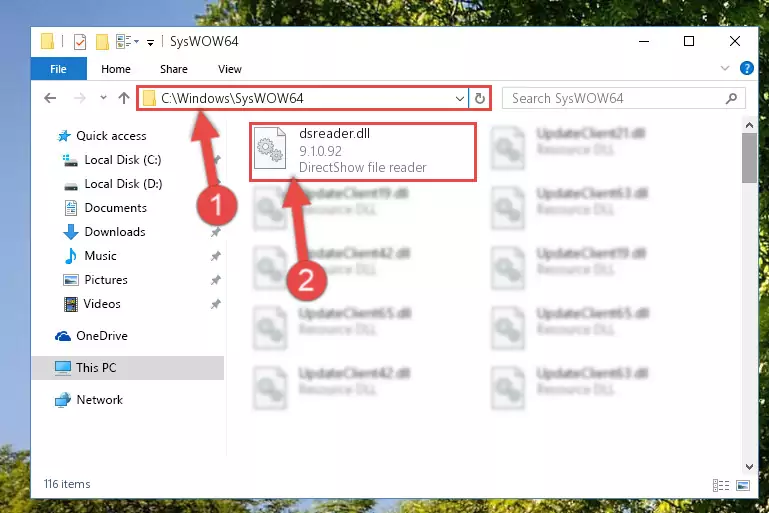The image size is (769, 513).
Task: Click the Pictures icon in the sidebar
Action: [x=71, y=280]
